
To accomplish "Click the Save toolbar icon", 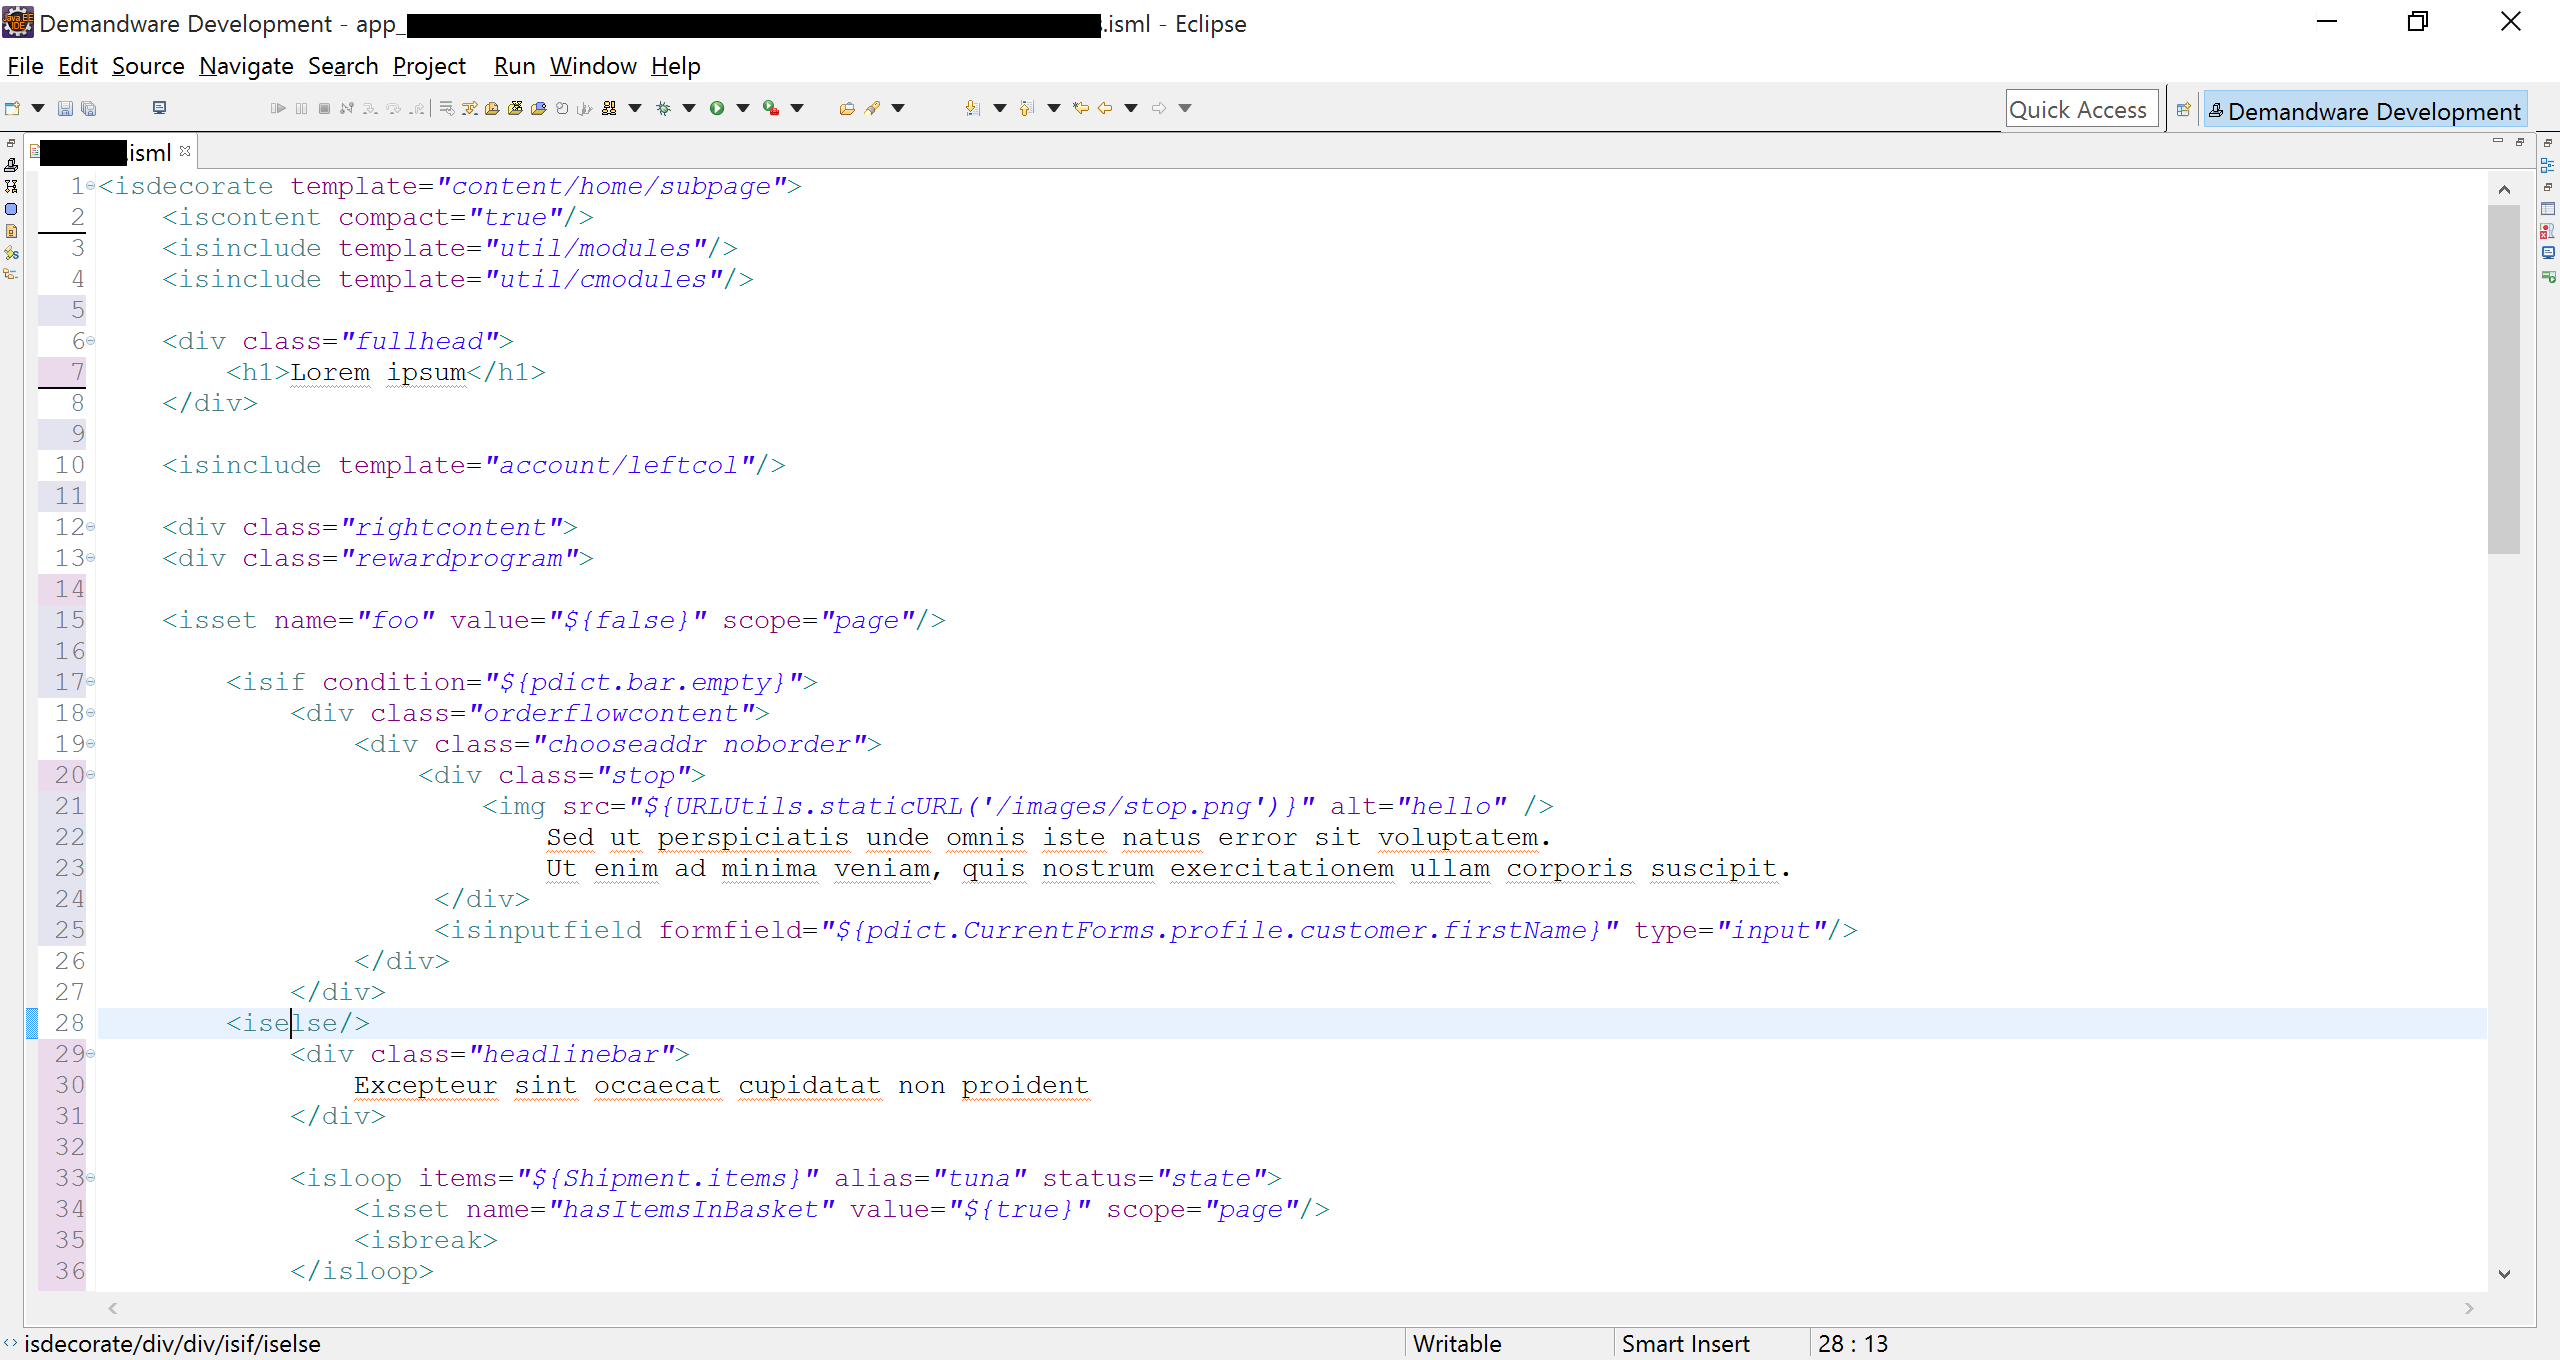I will click(65, 108).
